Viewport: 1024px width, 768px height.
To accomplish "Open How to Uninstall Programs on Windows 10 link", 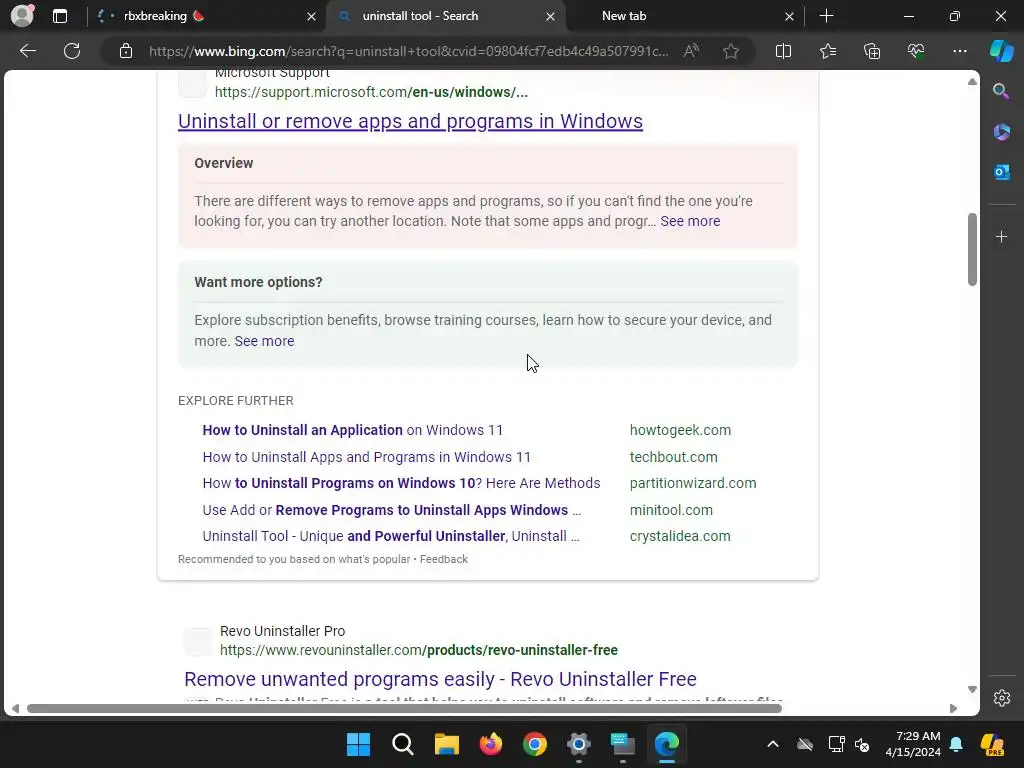I will [x=401, y=483].
